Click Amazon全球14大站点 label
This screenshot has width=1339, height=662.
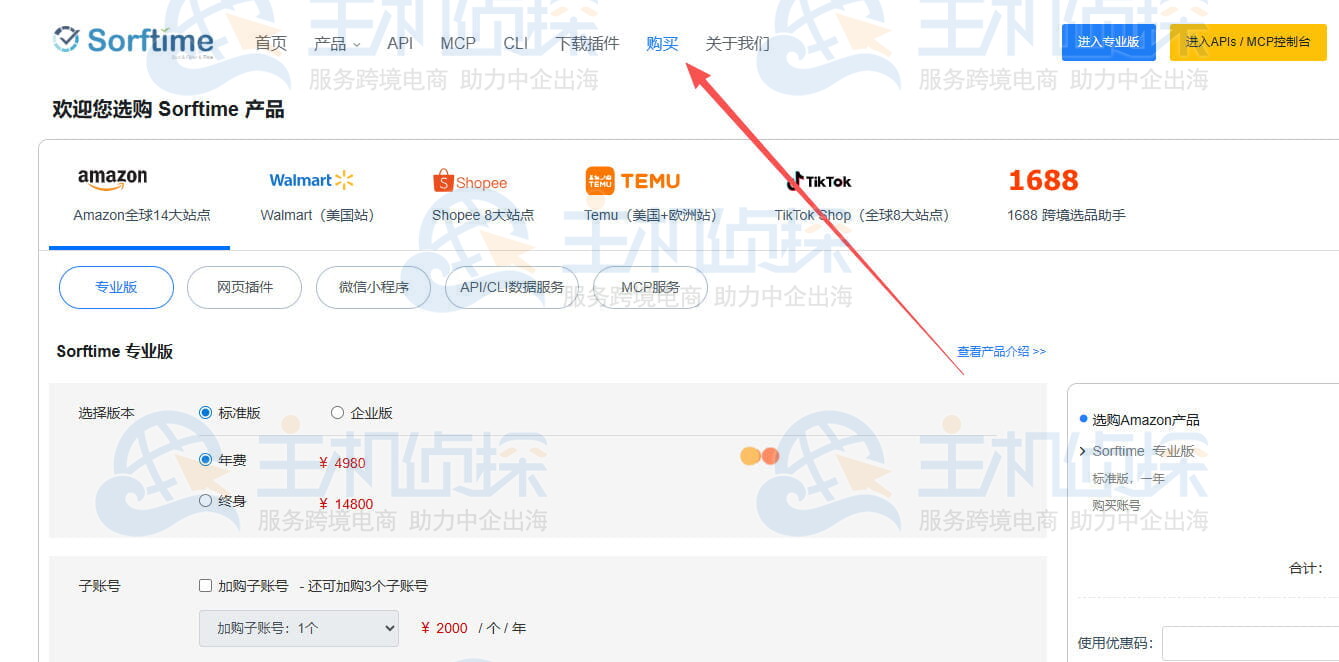pyautogui.click(x=142, y=215)
